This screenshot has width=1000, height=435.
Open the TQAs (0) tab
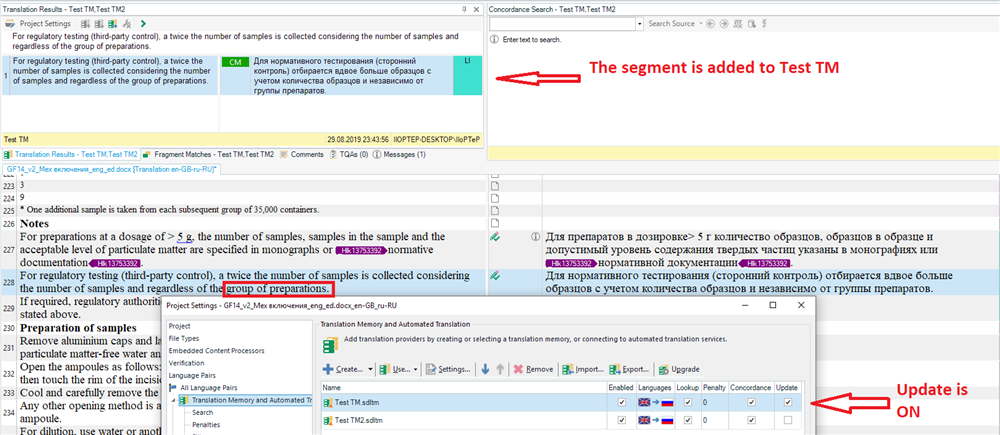349,154
